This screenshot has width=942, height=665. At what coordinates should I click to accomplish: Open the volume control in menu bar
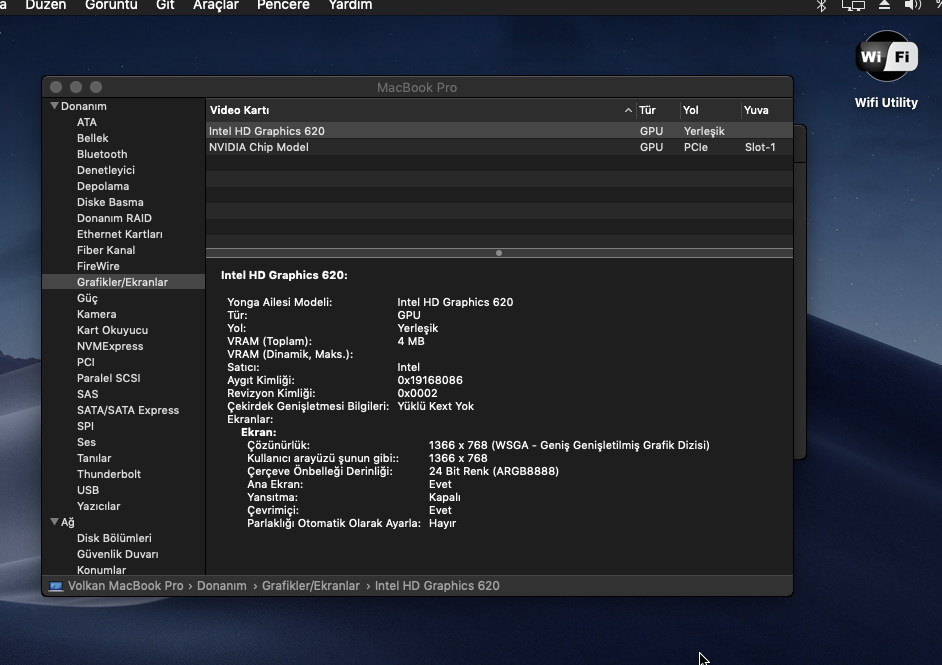912,5
